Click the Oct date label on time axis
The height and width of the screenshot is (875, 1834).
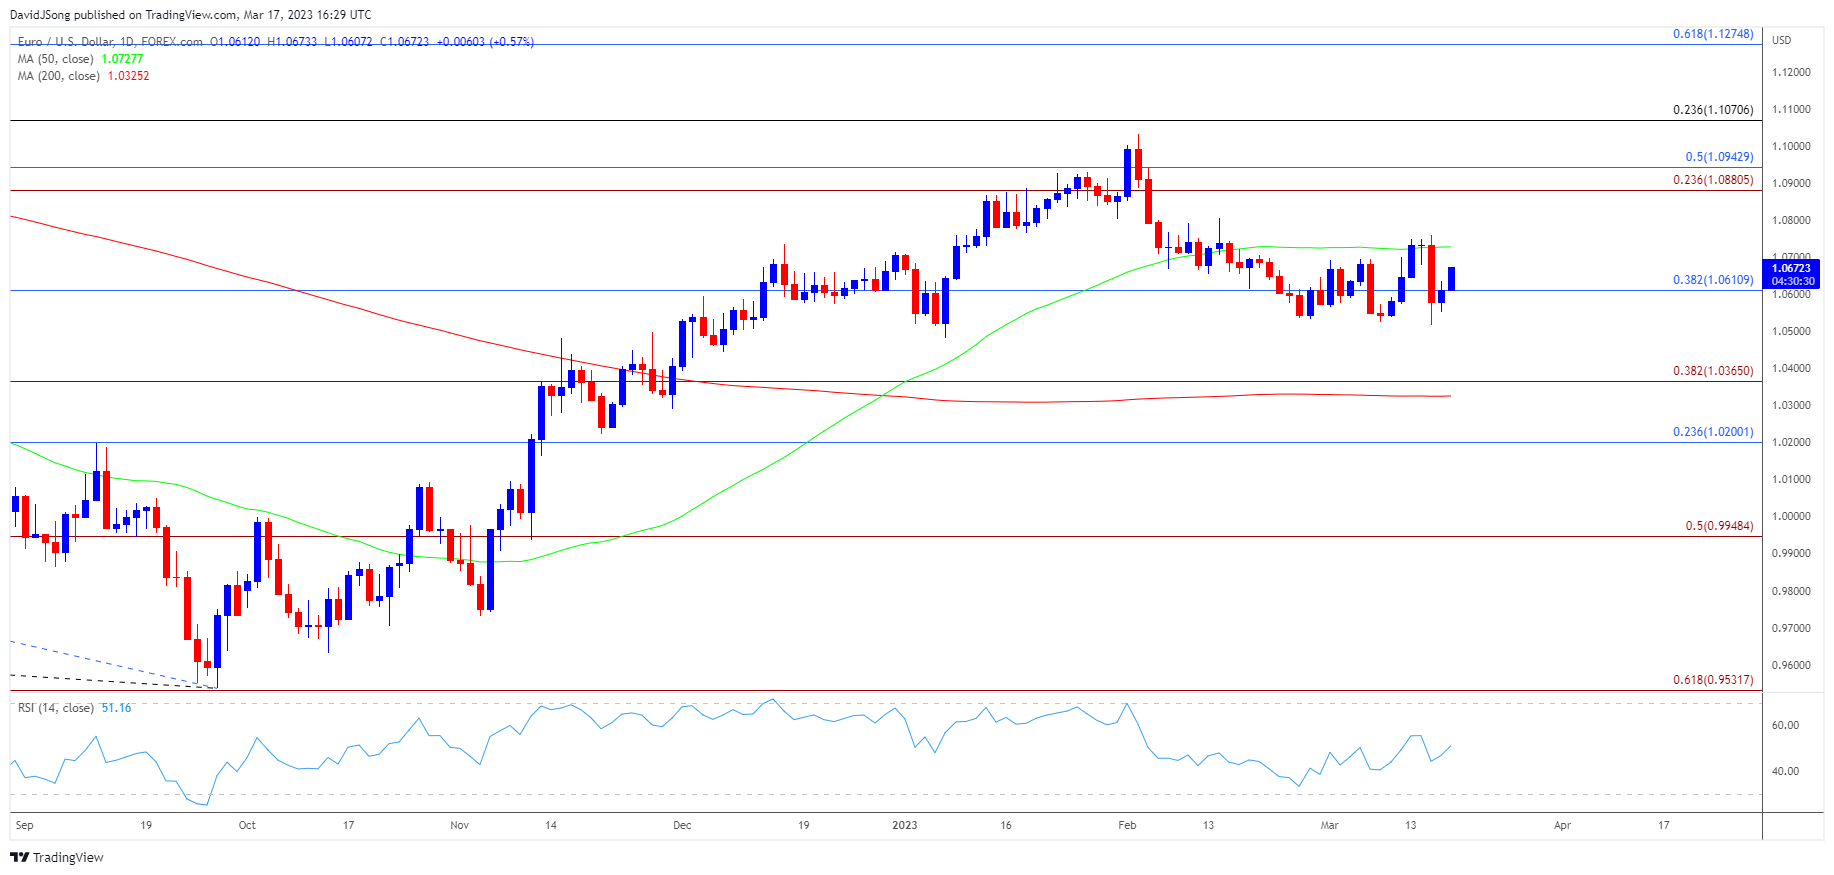coord(247,826)
